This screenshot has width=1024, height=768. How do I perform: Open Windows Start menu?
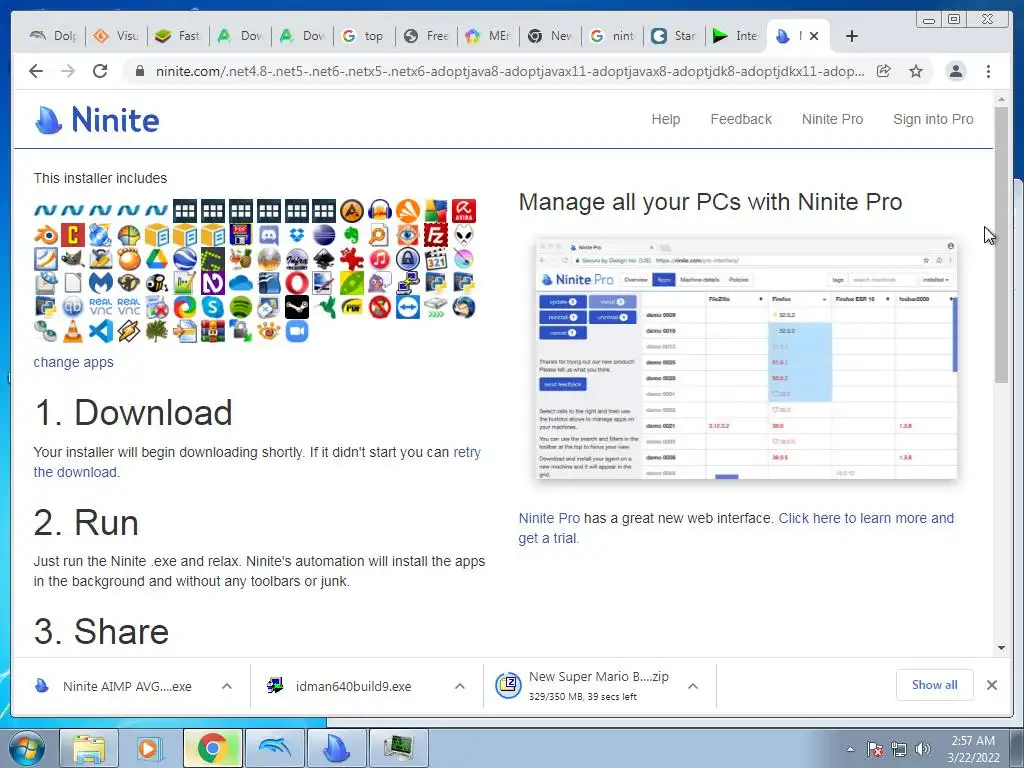click(x=27, y=748)
